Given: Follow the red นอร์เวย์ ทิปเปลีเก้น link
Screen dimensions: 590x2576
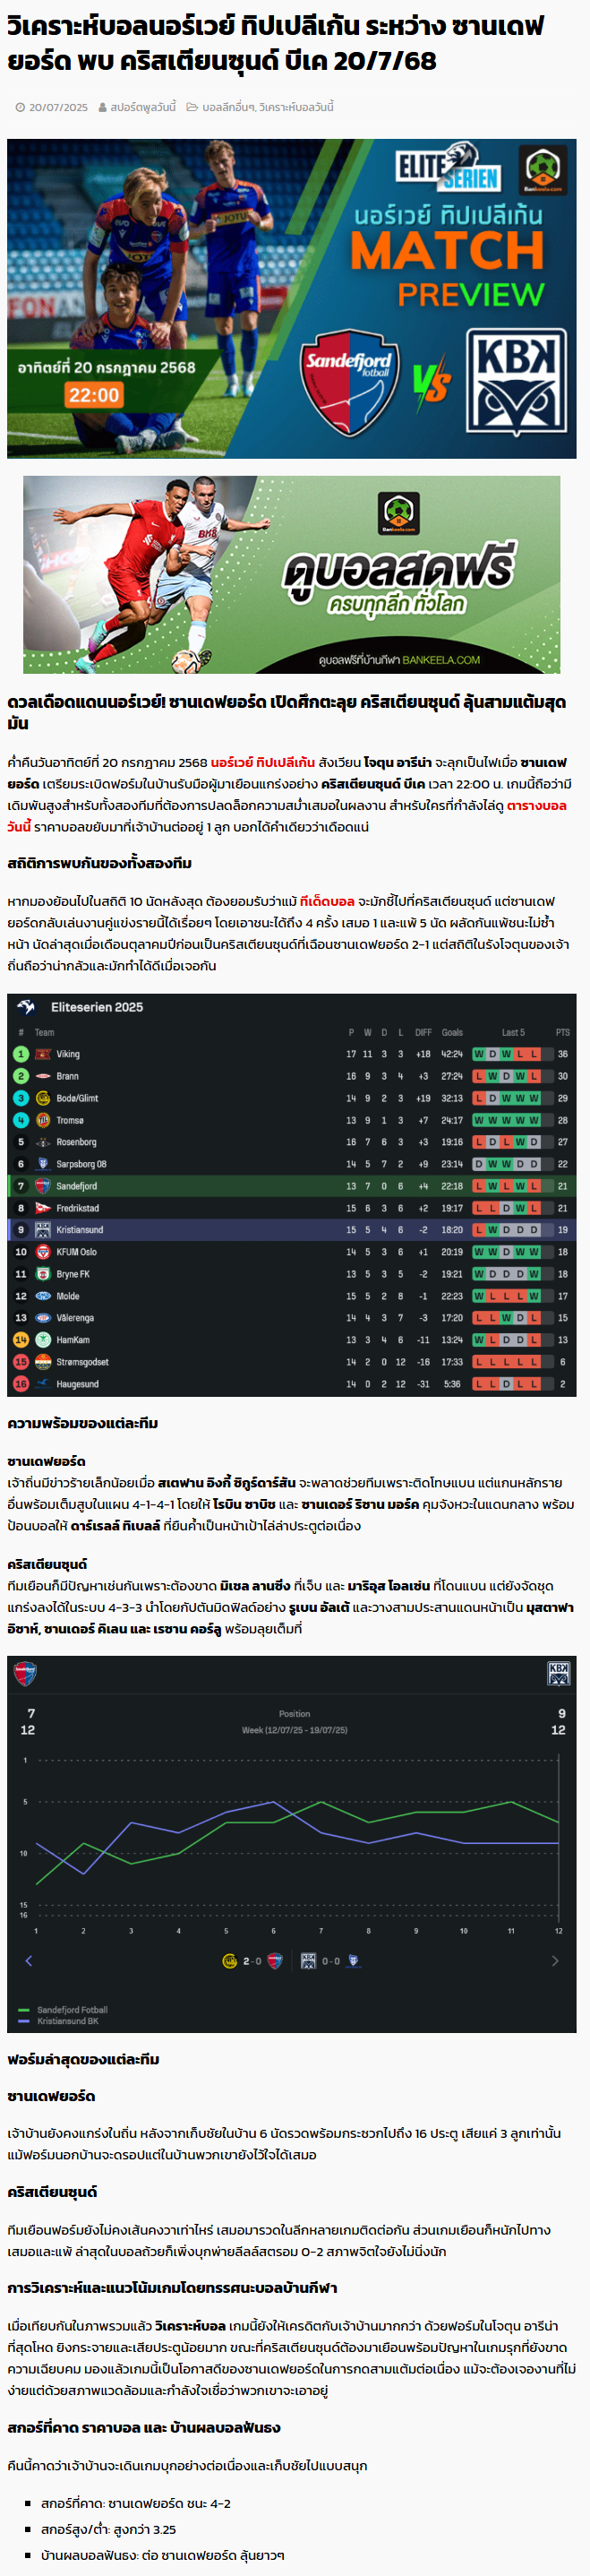Looking at the screenshot, I should 263,762.
